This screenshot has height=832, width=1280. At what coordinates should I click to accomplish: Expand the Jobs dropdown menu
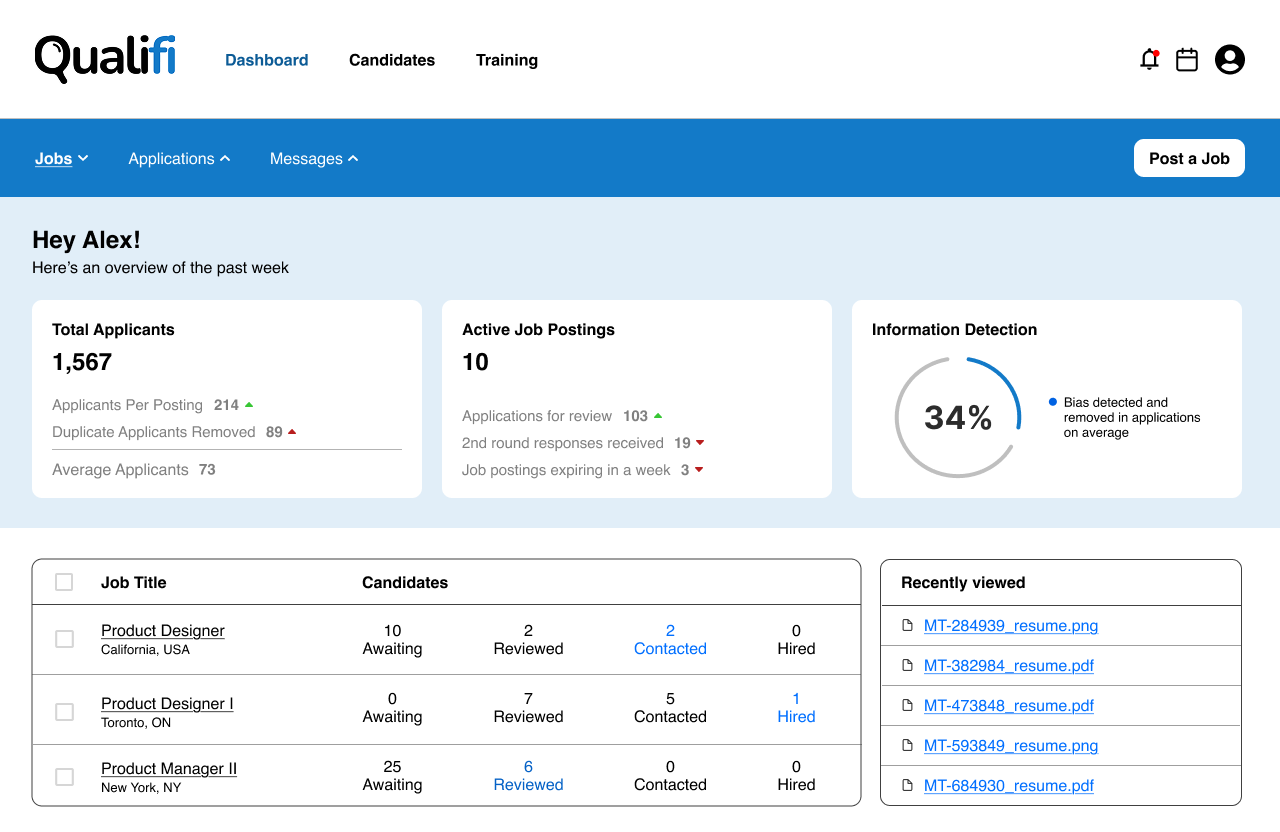pyautogui.click(x=61, y=159)
